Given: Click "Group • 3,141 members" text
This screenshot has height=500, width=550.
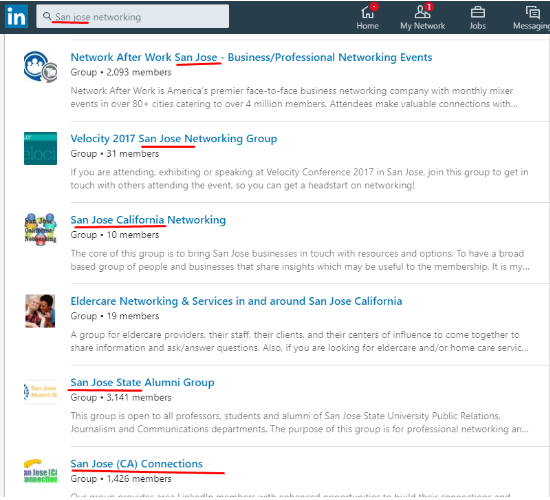Looking at the screenshot, I should coord(121,398).
